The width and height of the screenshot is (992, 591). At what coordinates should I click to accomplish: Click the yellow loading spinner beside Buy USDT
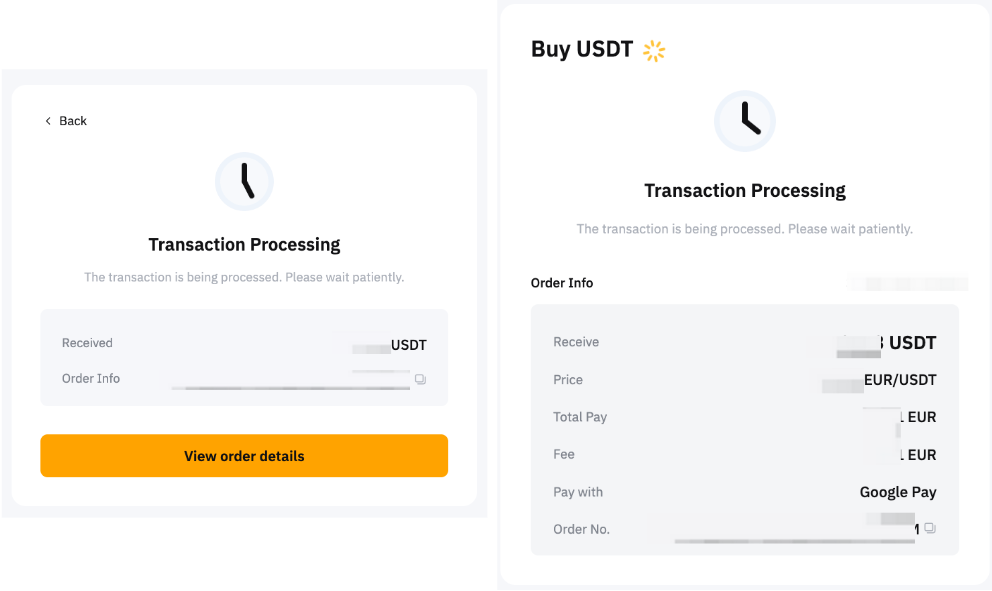[654, 50]
